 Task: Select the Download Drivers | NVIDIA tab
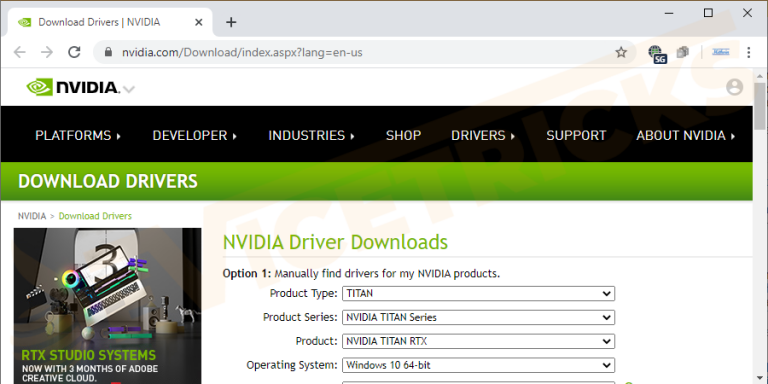point(110,22)
